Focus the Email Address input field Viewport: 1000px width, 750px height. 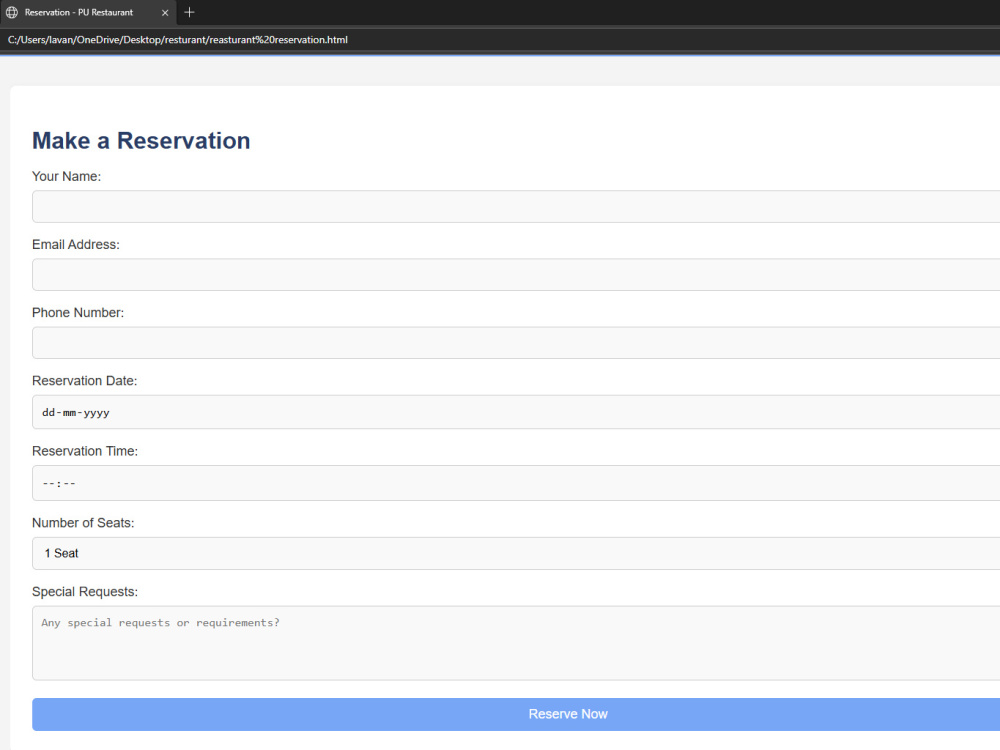[516, 275]
